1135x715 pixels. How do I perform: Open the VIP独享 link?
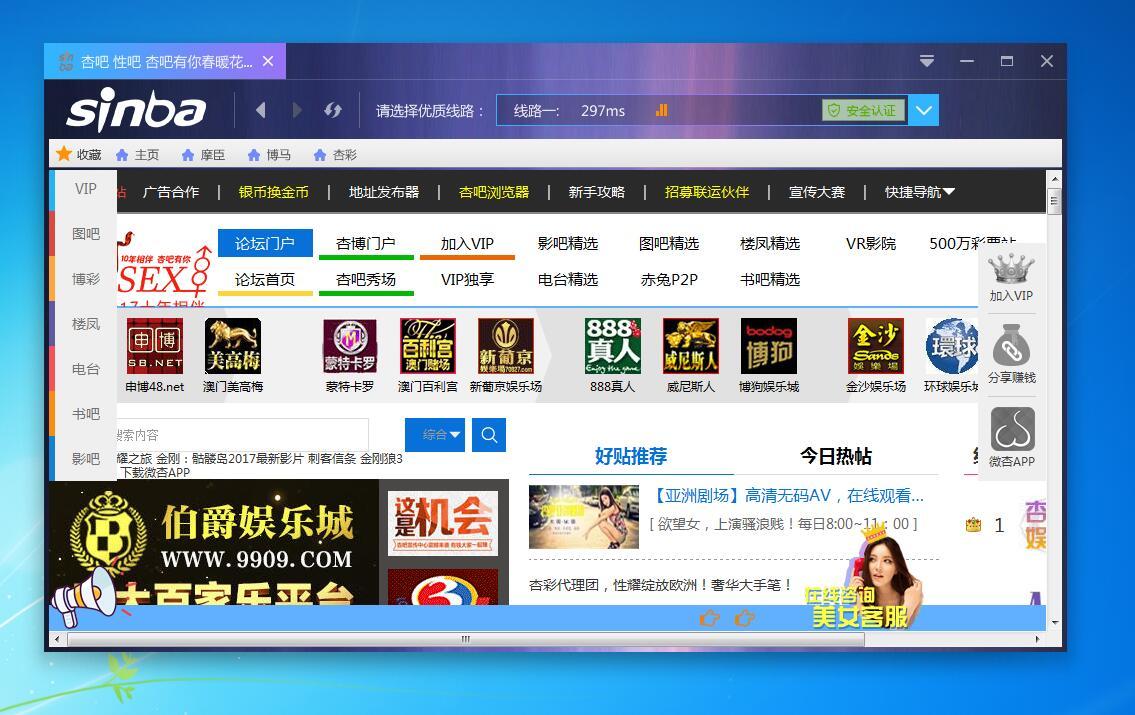467,279
